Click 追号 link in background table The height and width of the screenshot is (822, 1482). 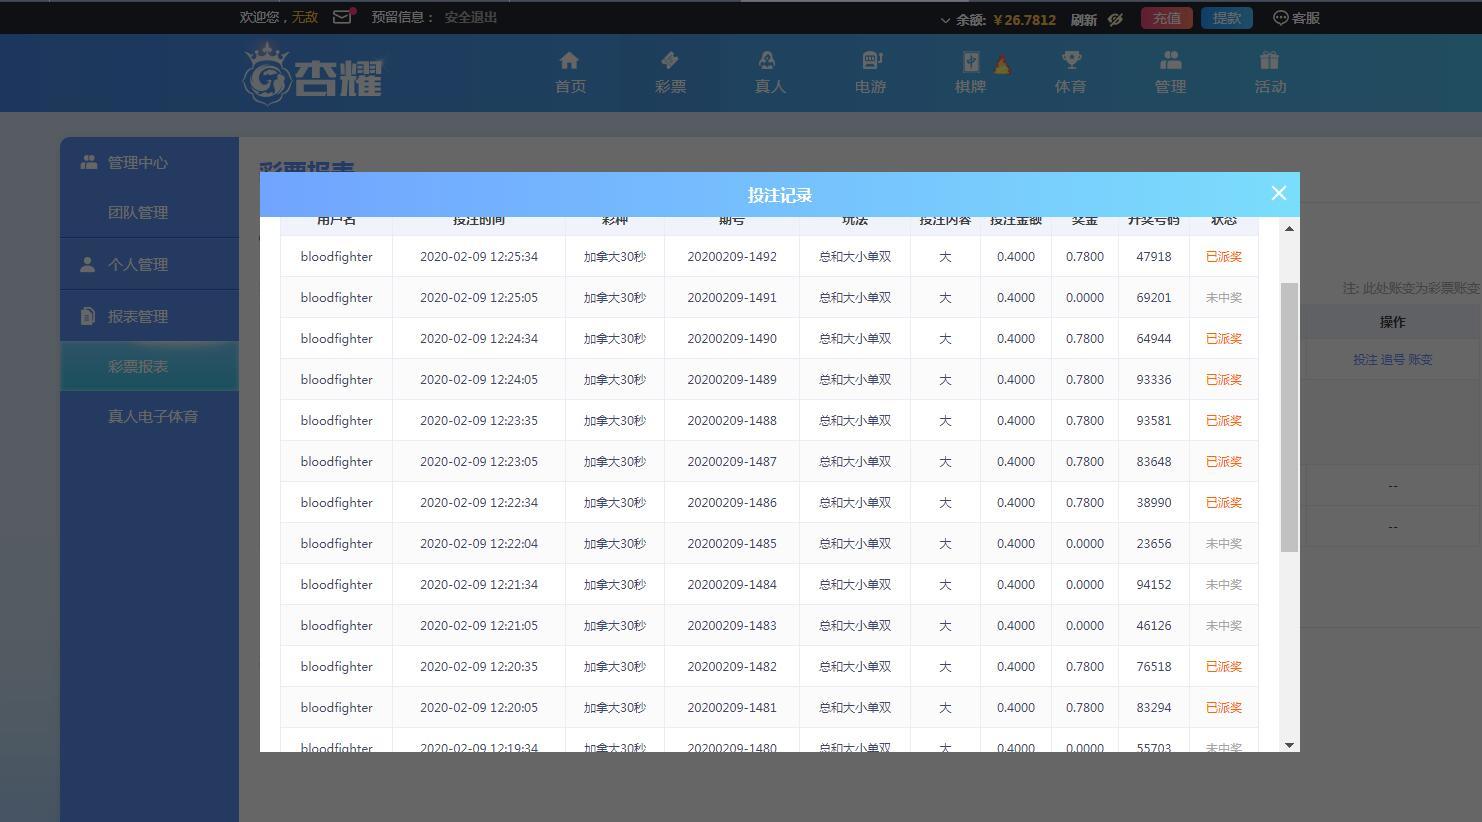click(x=1392, y=359)
